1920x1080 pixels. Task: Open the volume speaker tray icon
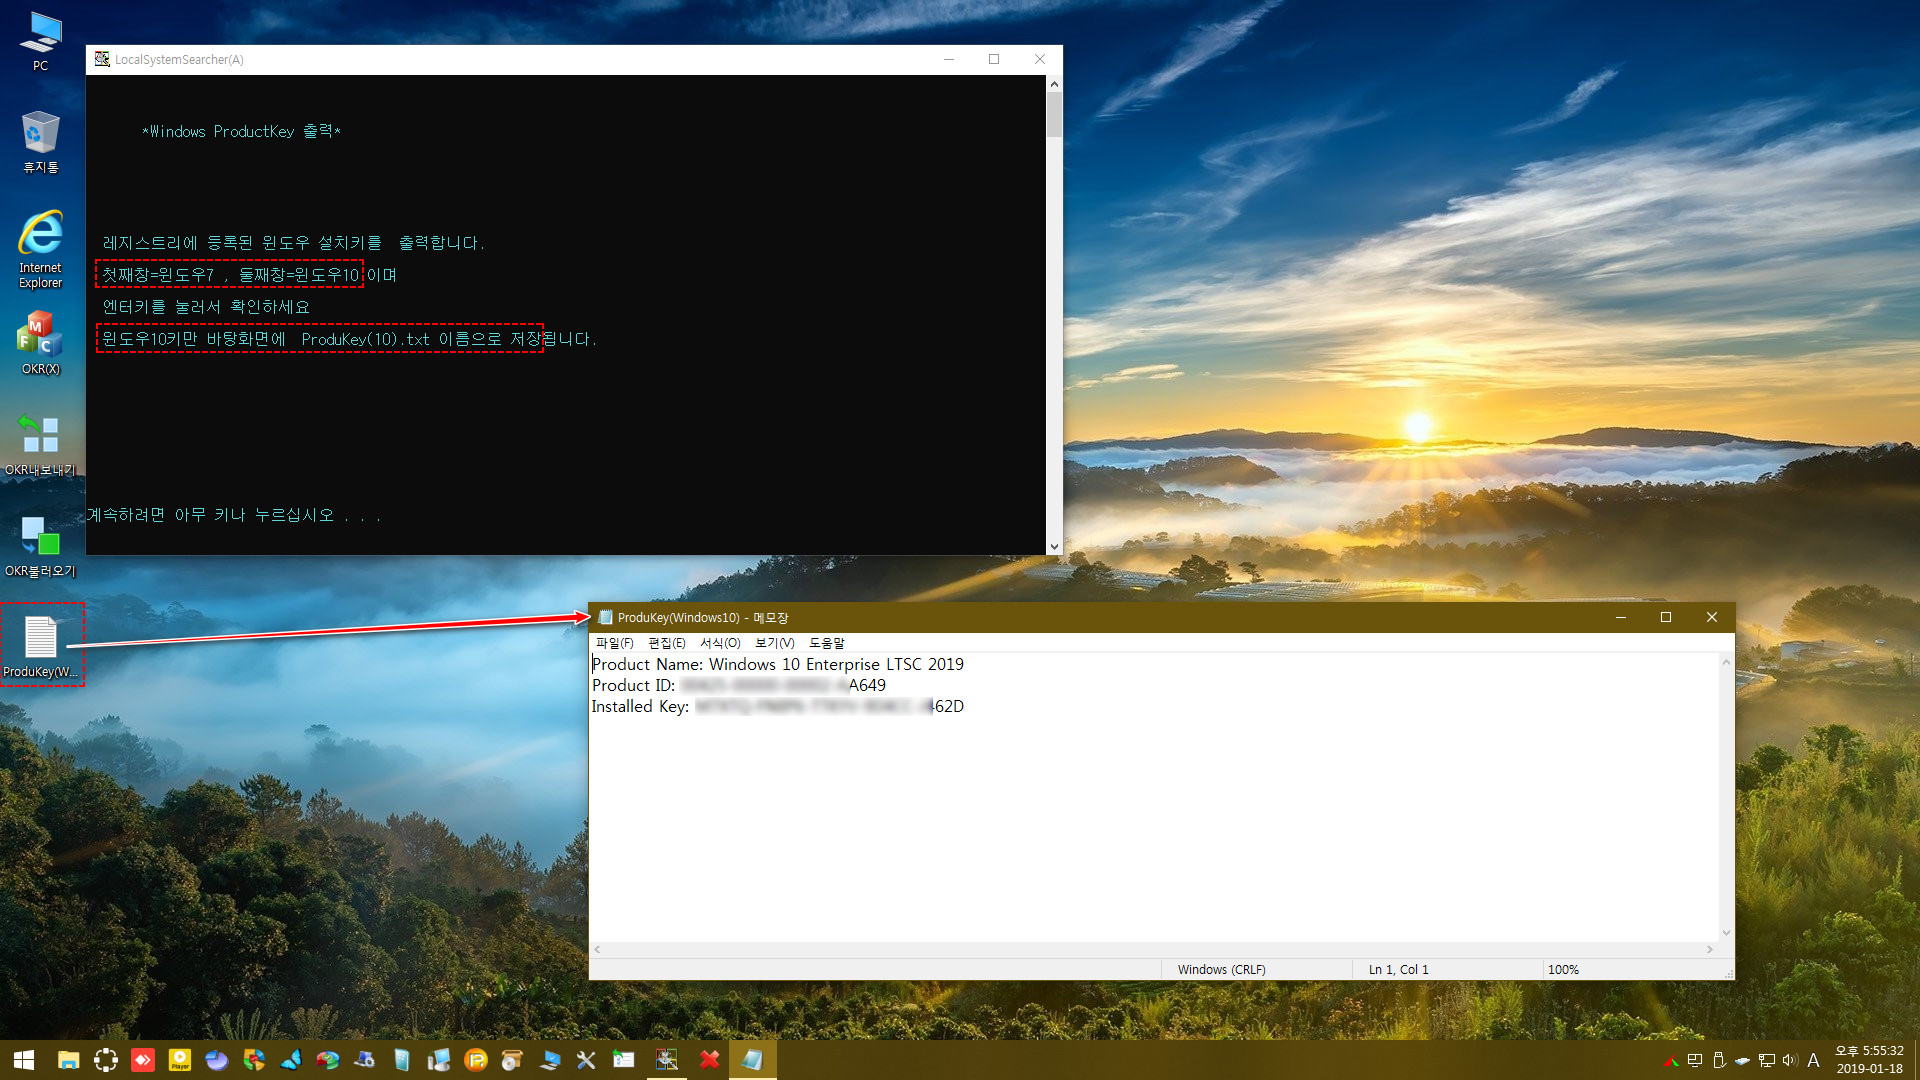point(1789,1060)
